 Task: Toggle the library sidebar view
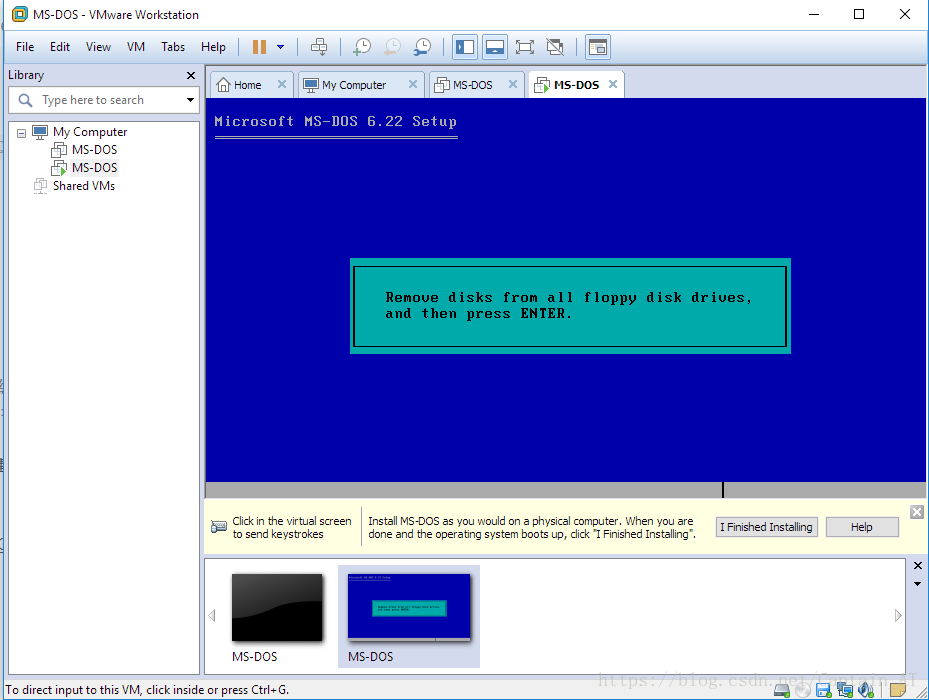click(465, 47)
